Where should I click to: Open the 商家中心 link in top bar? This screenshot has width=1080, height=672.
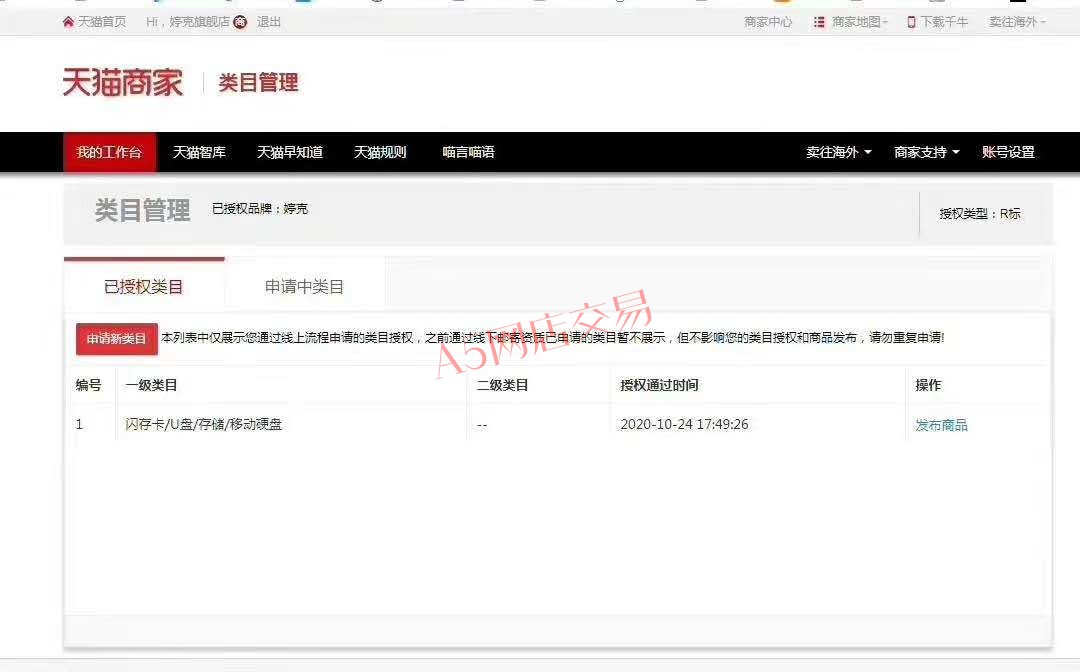768,22
